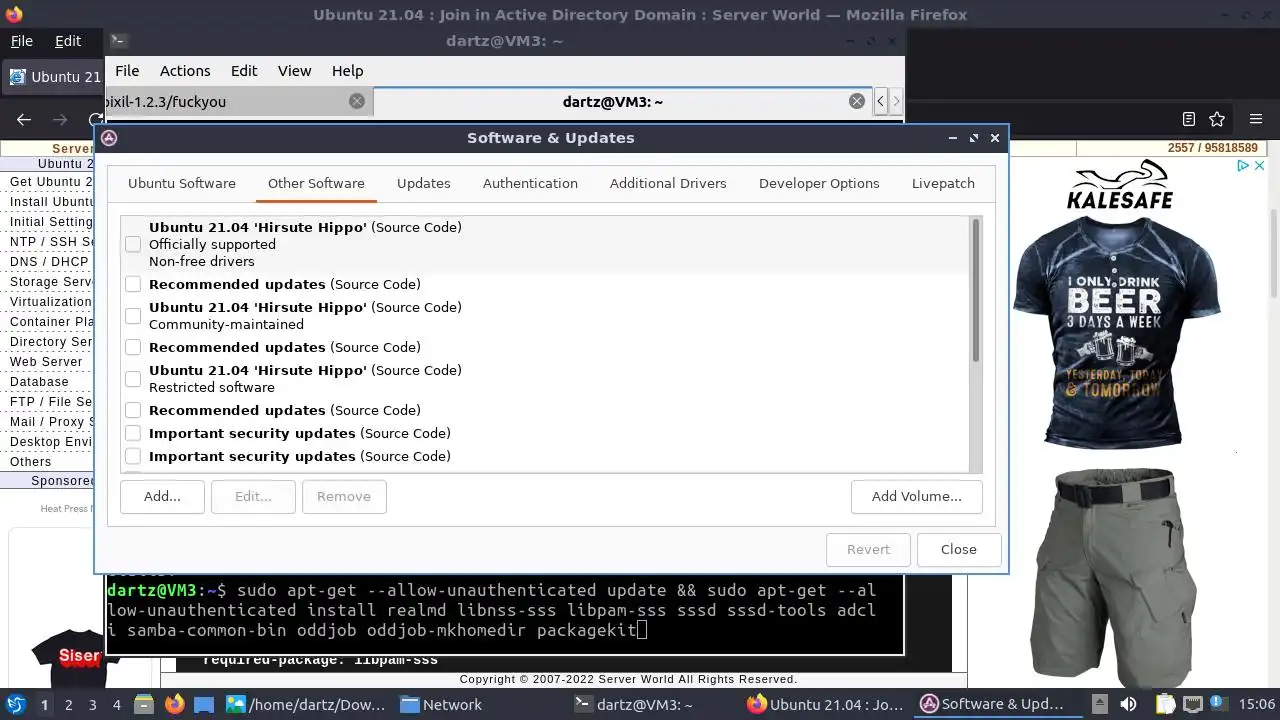This screenshot has height=720, width=1280.
Task: Check the 'Restricted software' Hirsute Hippo source
Action: coord(133,379)
